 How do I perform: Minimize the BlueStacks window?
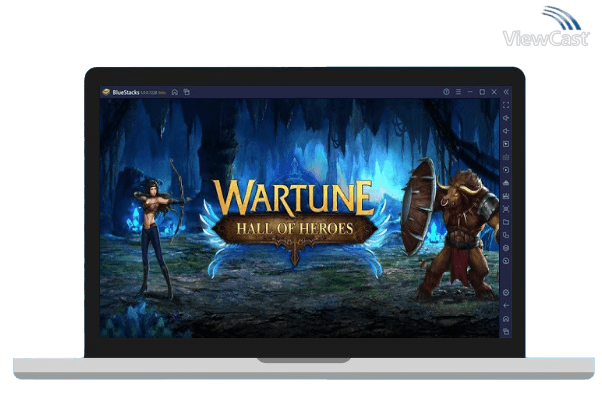click(x=470, y=92)
